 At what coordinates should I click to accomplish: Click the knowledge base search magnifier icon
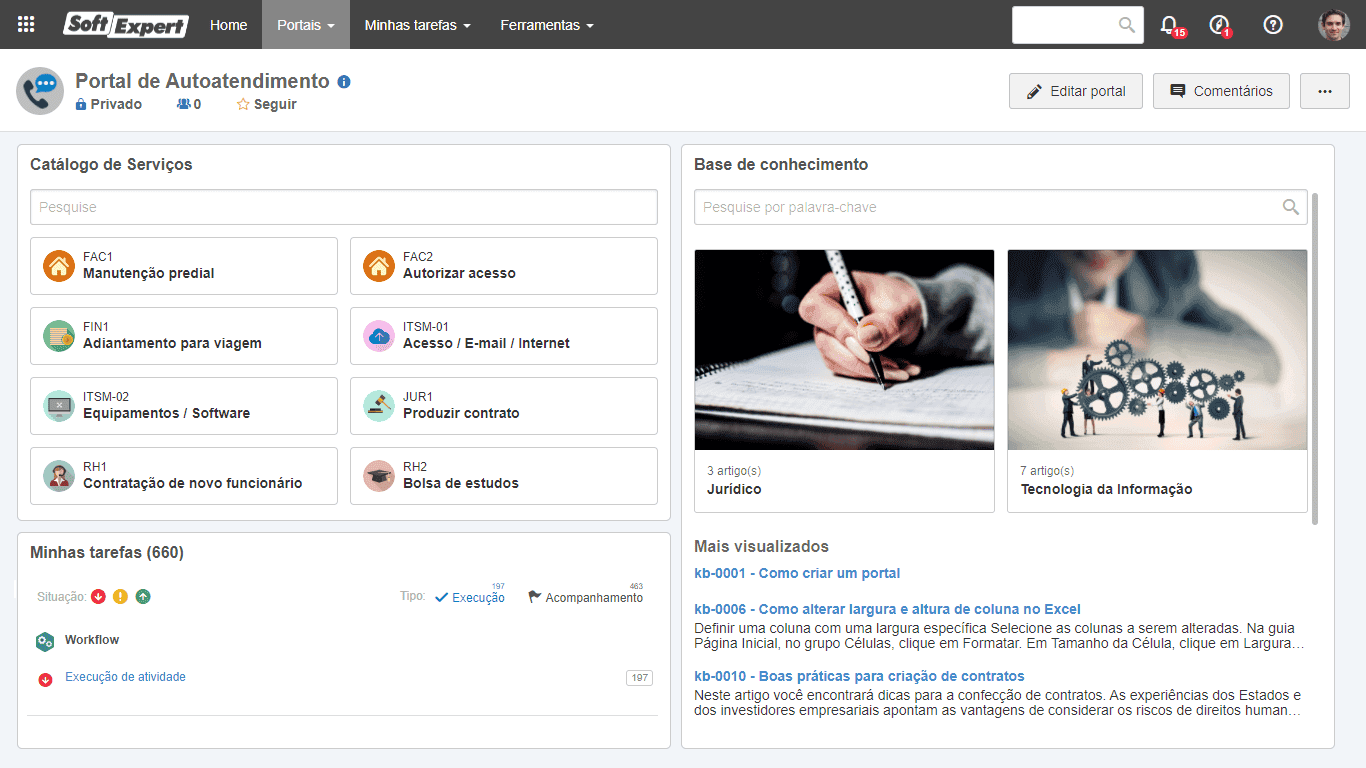pos(1292,207)
